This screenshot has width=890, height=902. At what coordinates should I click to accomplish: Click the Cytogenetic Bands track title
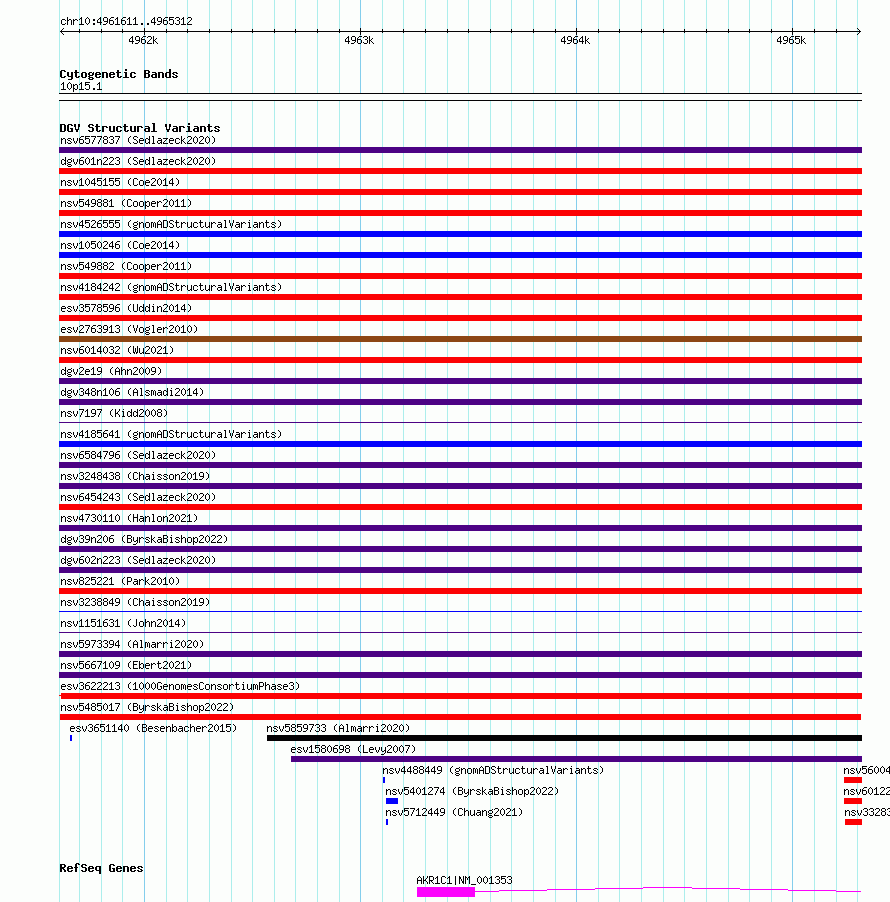119,74
